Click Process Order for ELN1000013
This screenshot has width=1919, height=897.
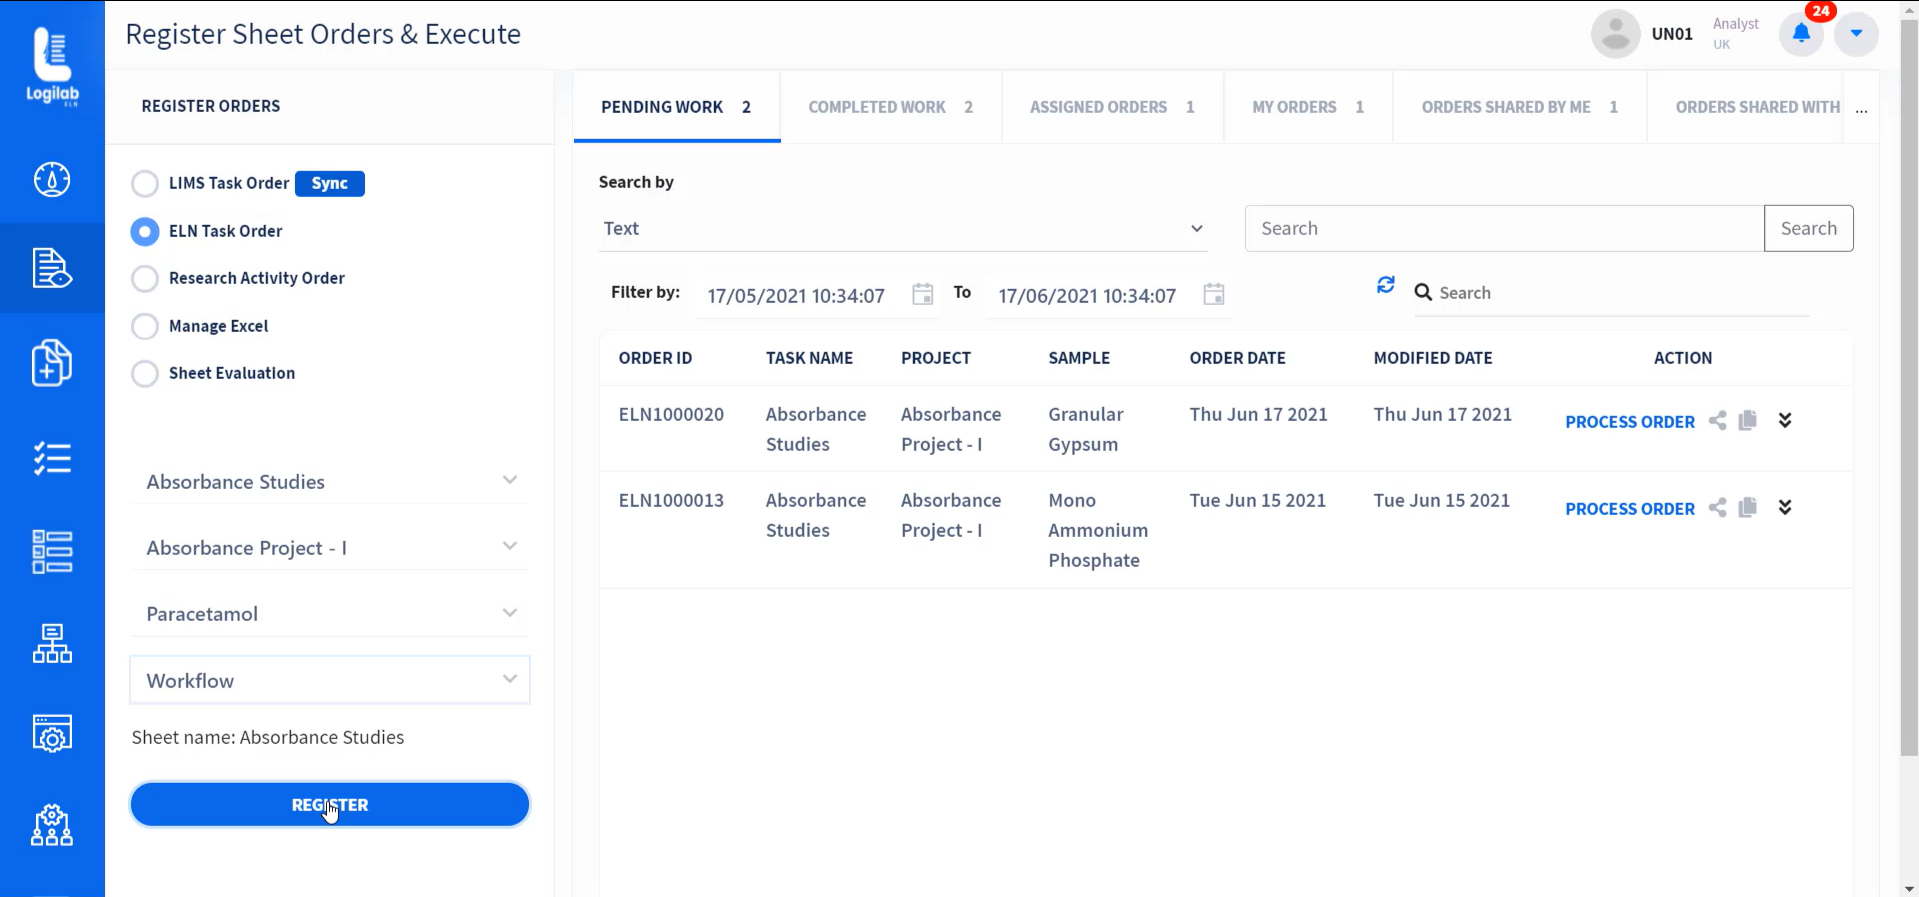pyautogui.click(x=1630, y=509)
